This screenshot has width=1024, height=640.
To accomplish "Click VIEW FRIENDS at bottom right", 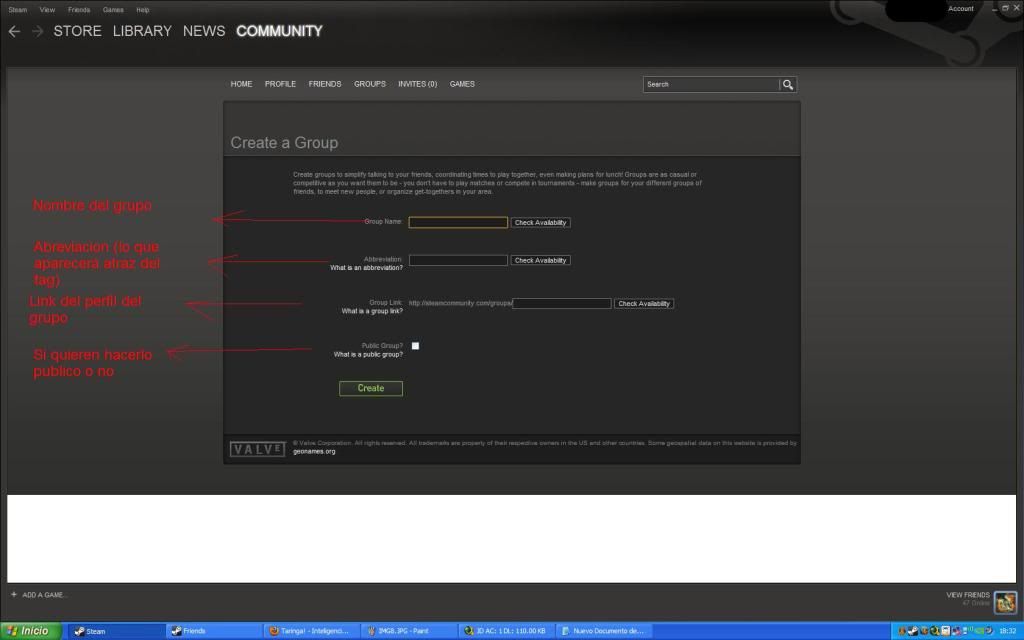I will coord(968,595).
